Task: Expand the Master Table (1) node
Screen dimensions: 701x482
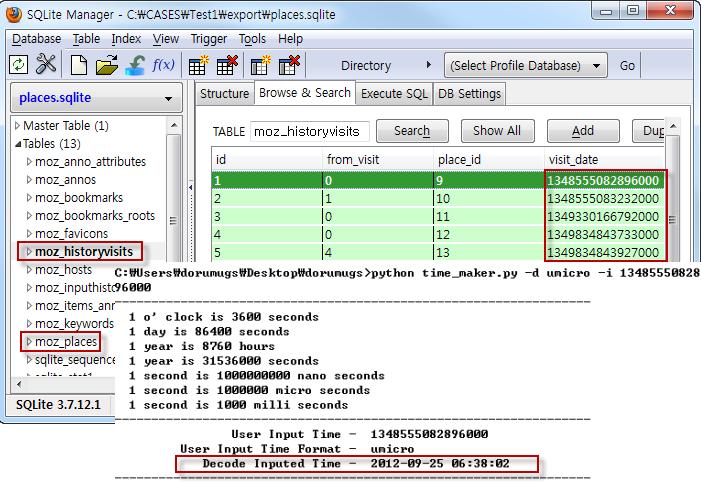Action: [17, 126]
